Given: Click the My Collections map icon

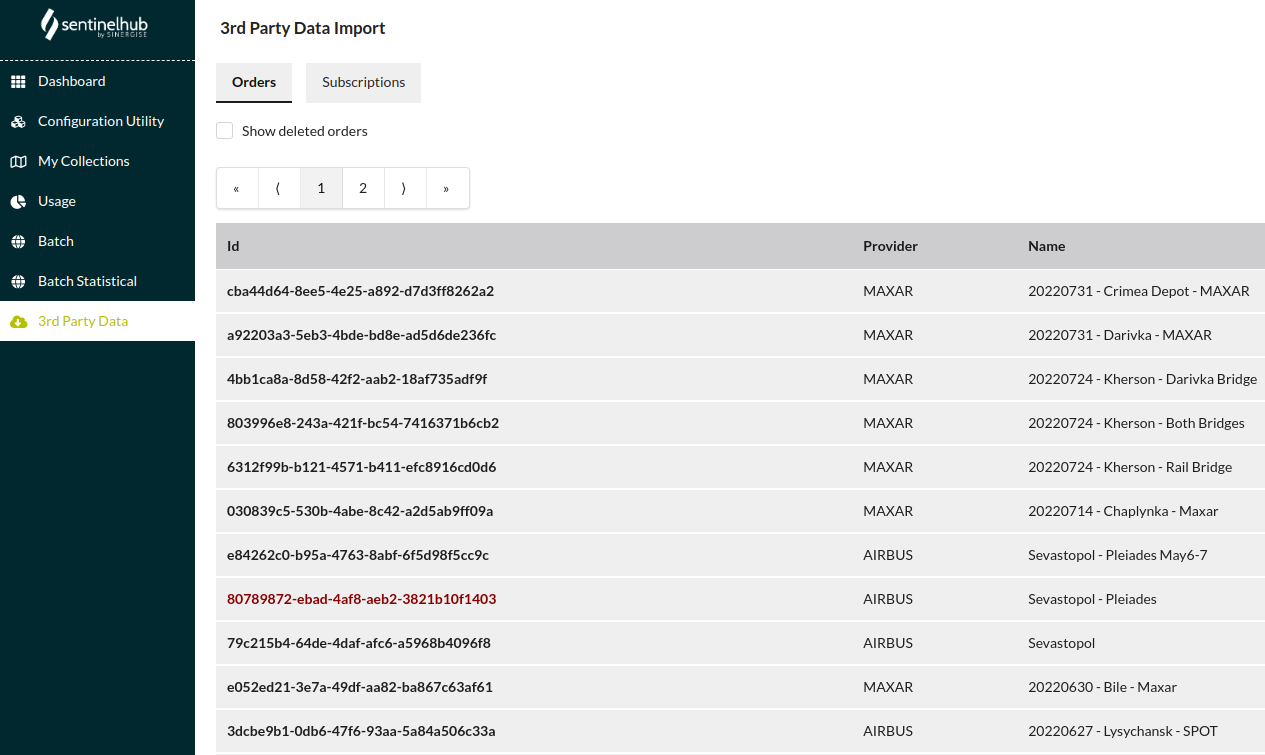Looking at the screenshot, I should 18,161.
